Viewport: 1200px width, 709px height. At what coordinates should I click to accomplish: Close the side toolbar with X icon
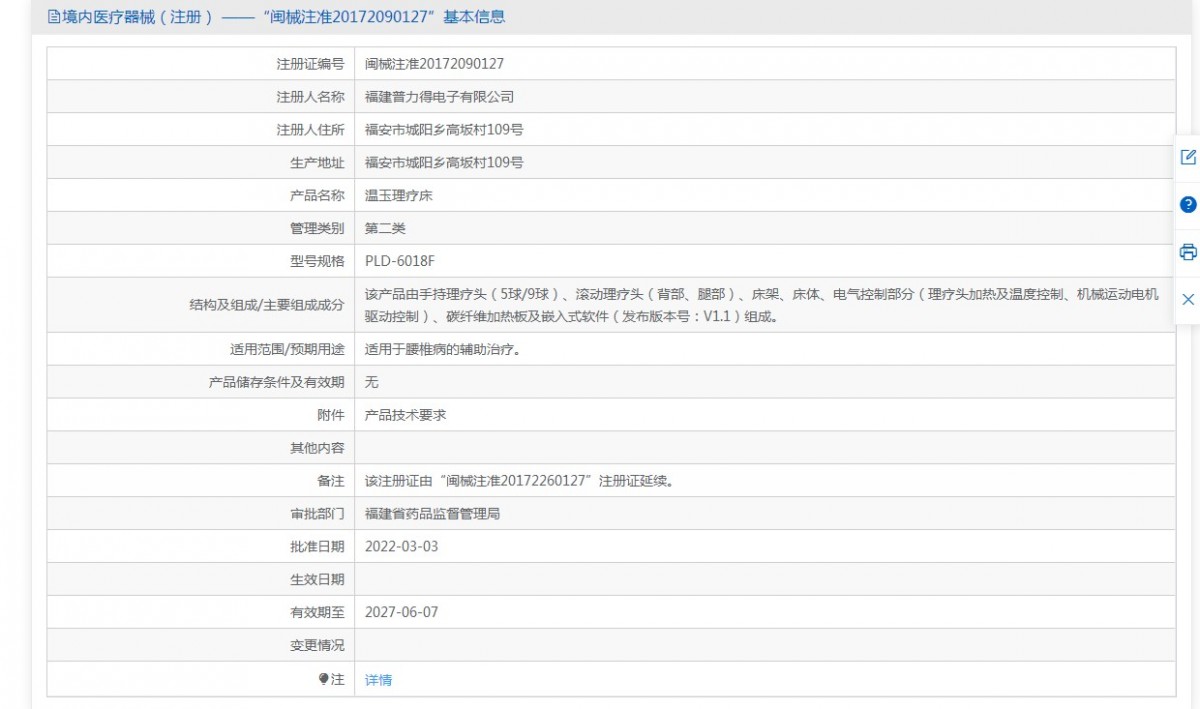(x=1188, y=299)
